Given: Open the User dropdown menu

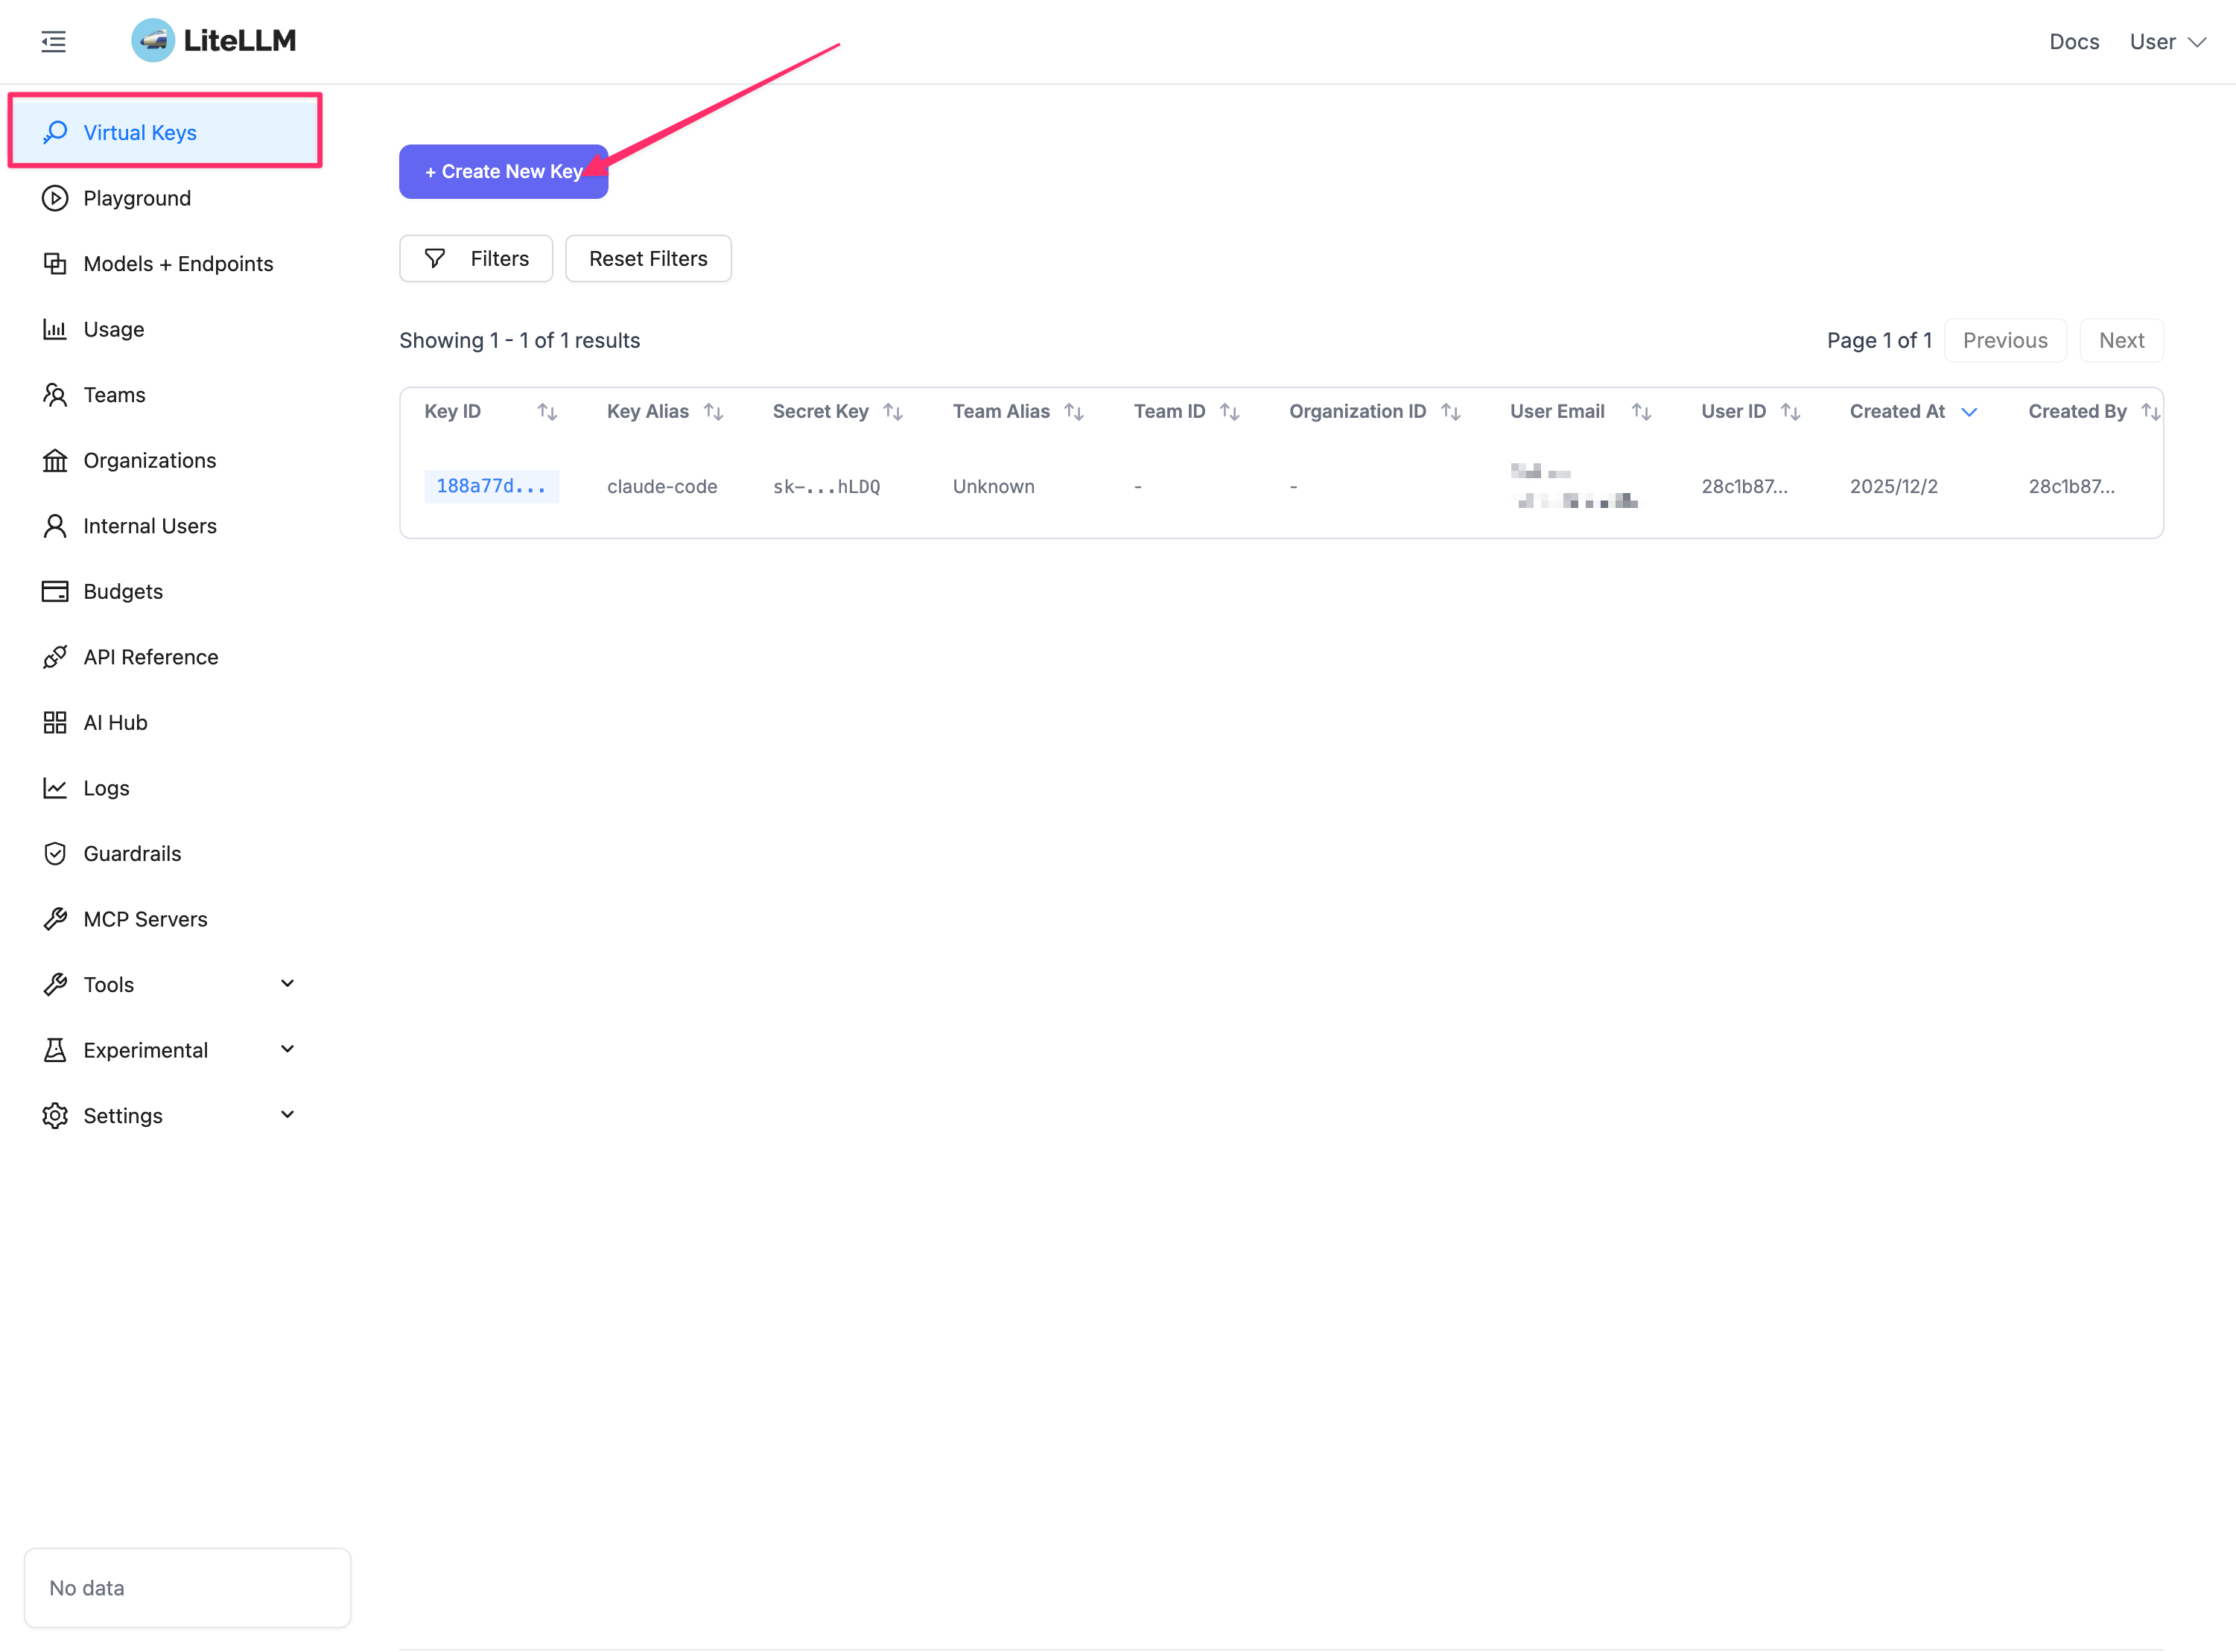Looking at the screenshot, I should 2167,42.
